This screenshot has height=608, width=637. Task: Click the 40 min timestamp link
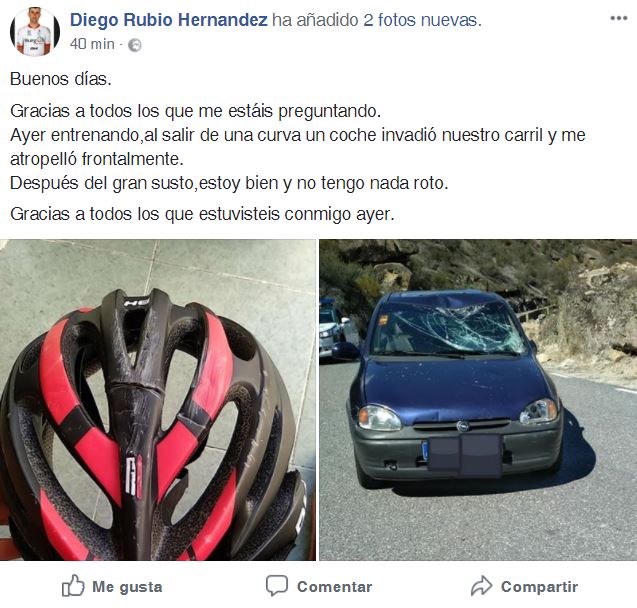point(92,44)
